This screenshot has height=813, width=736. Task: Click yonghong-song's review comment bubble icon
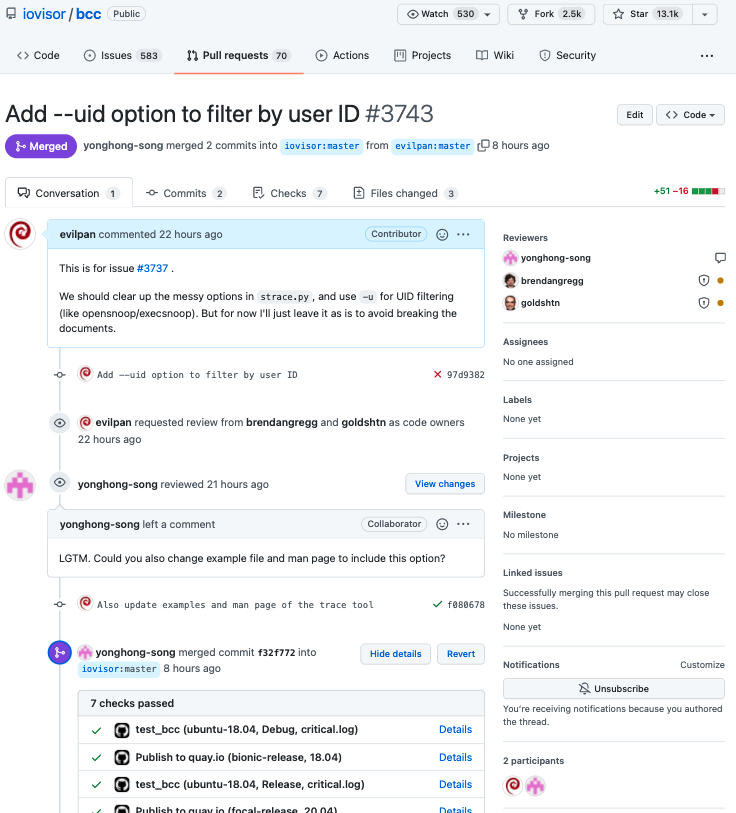719,258
